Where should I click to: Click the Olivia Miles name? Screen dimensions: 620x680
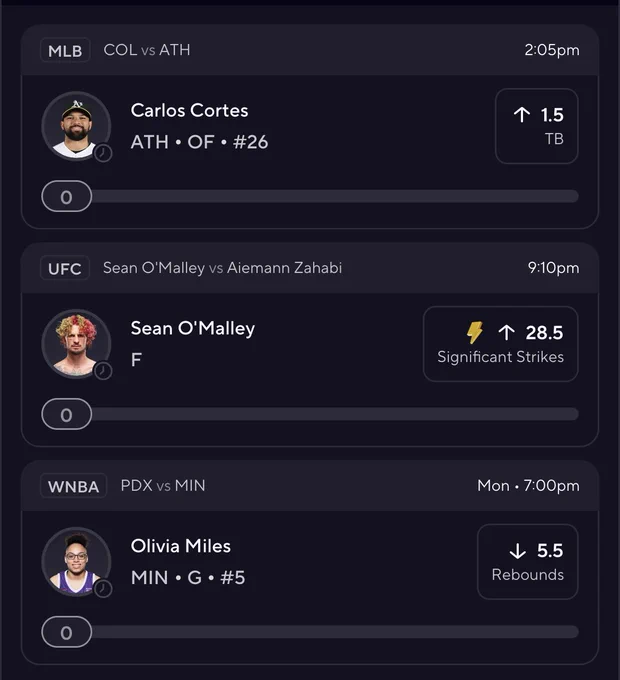(x=181, y=546)
